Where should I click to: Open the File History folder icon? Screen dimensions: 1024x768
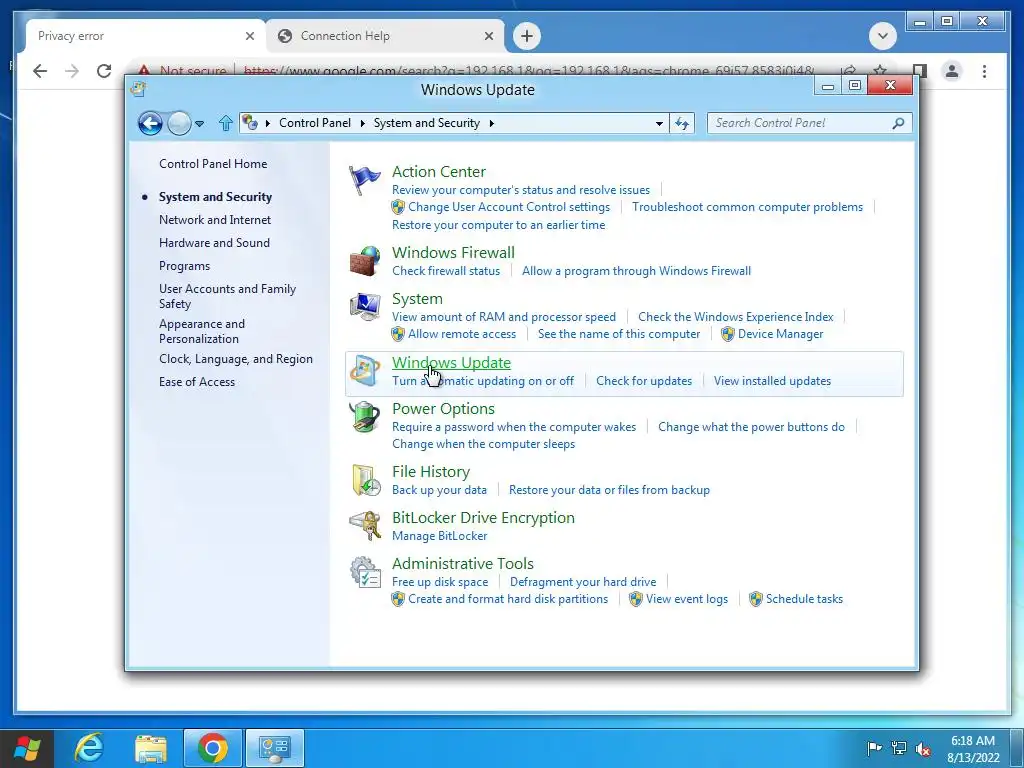coord(364,479)
